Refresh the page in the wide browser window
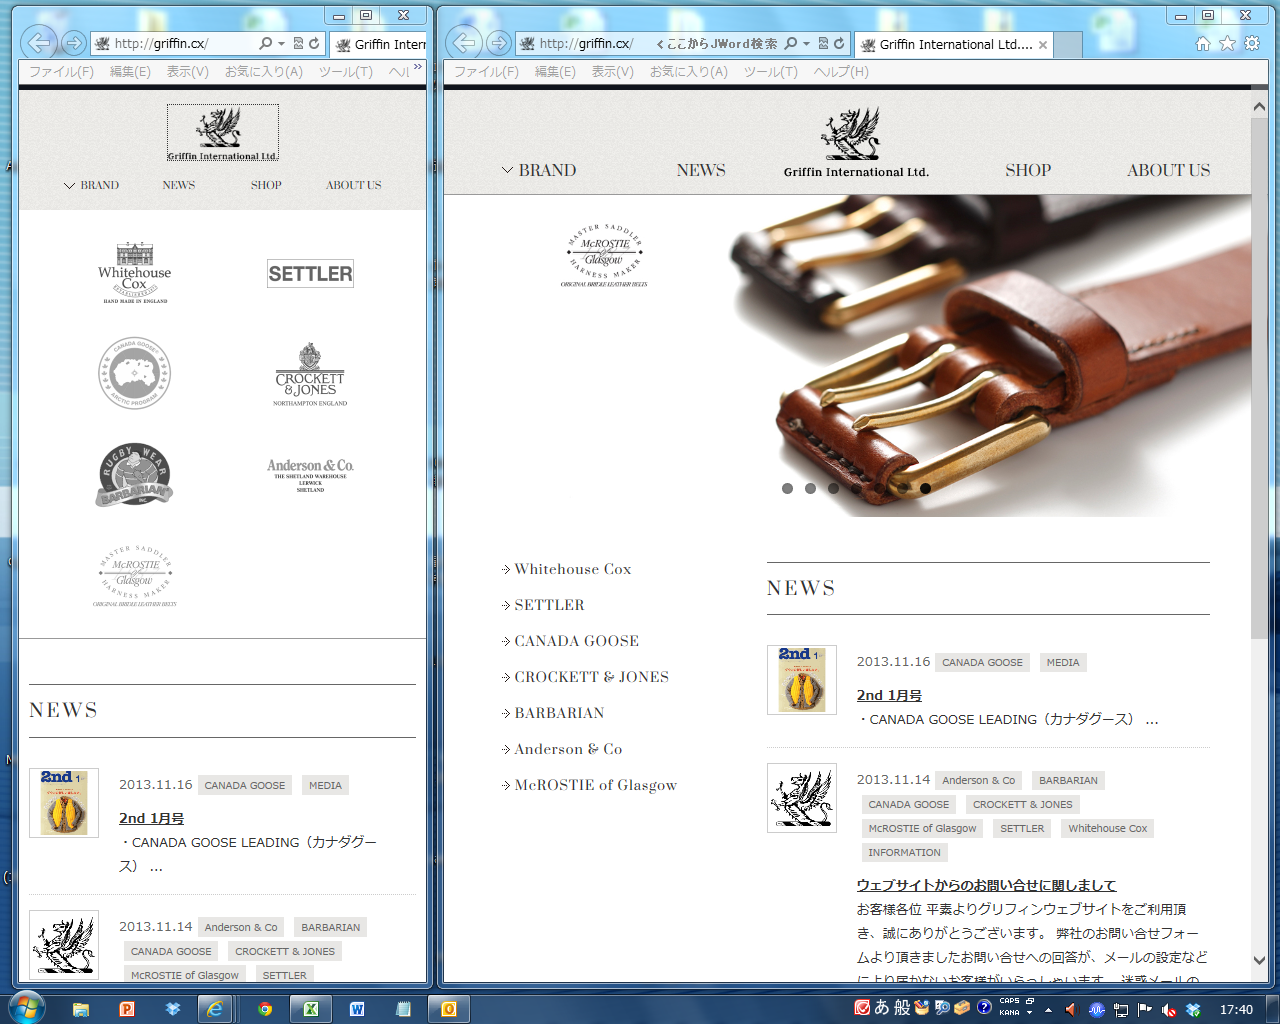 click(x=839, y=43)
